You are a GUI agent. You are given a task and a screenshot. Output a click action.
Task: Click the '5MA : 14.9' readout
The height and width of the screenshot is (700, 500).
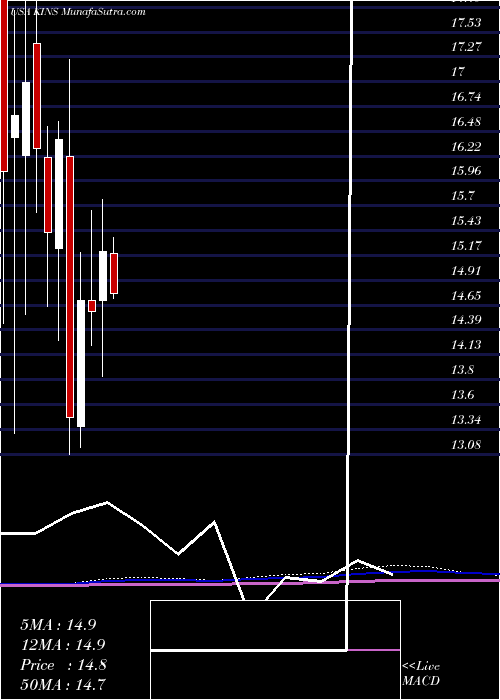[x=58, y=625]
